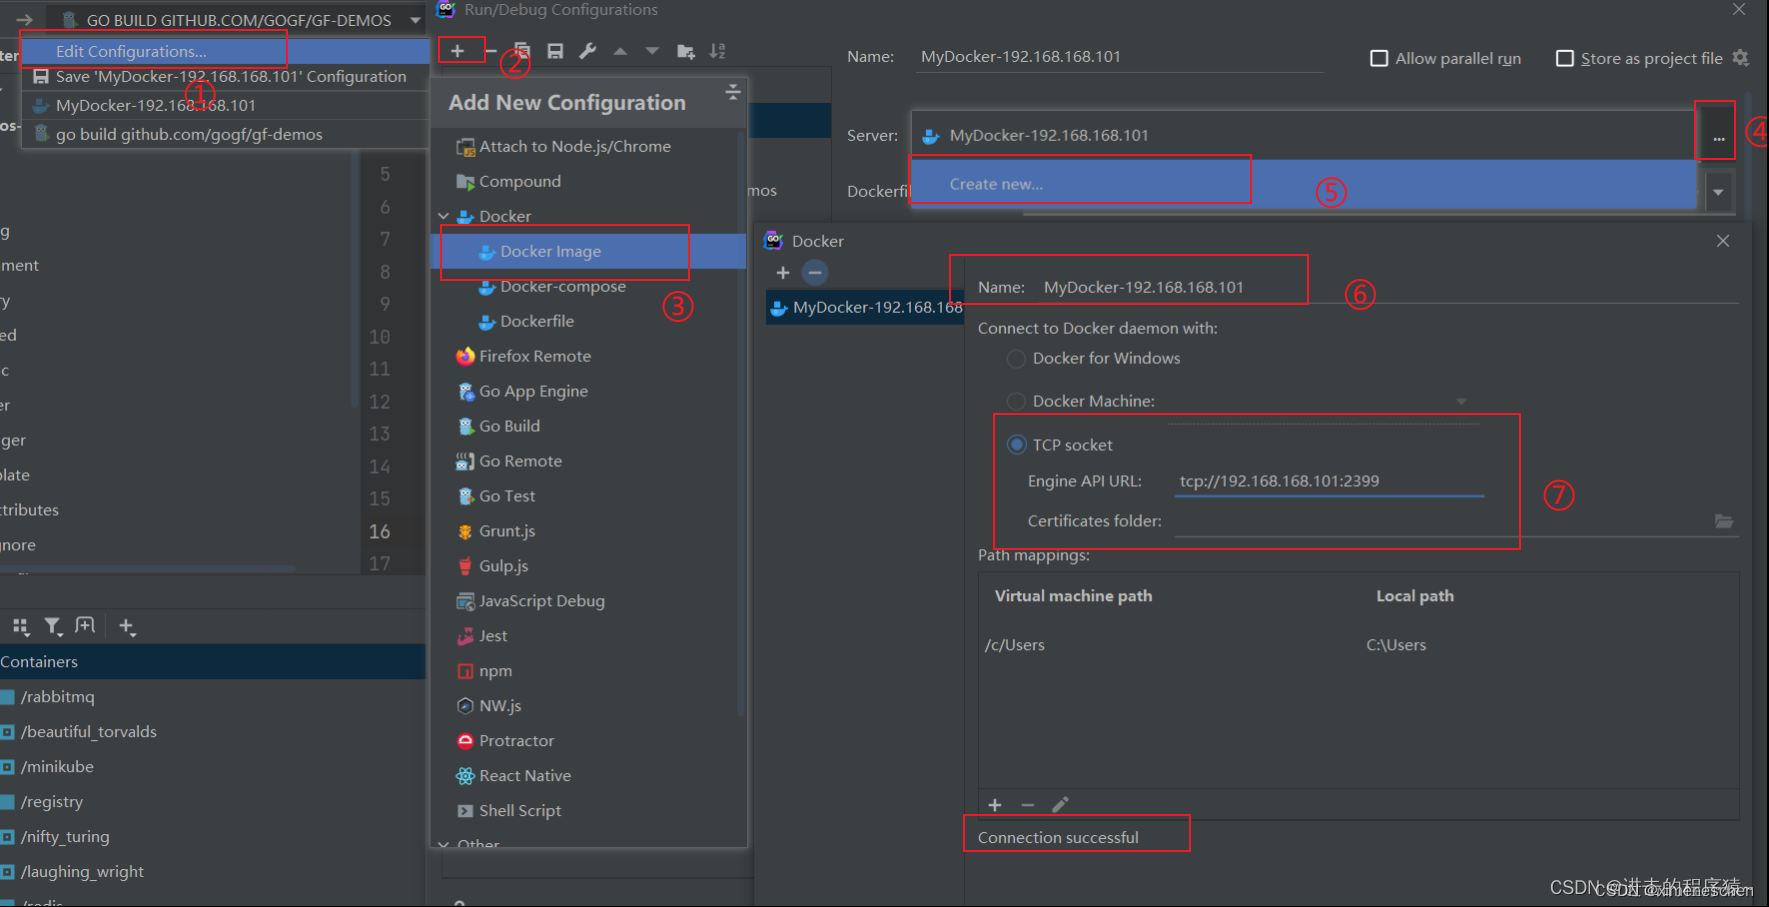Screen dimensions: 1769x907
Task: Open dropdown arrow below Server field
Action: click(1718, 191)
